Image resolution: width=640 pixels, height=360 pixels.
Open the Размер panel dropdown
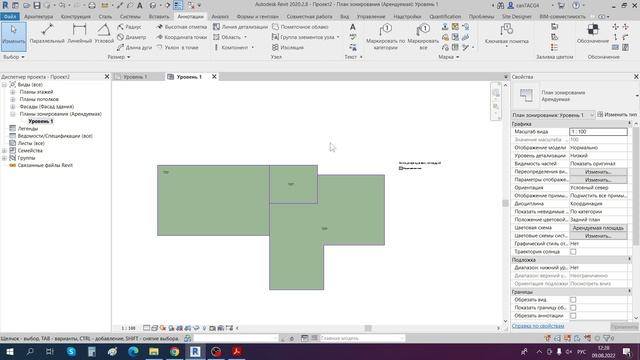point(119,57)
